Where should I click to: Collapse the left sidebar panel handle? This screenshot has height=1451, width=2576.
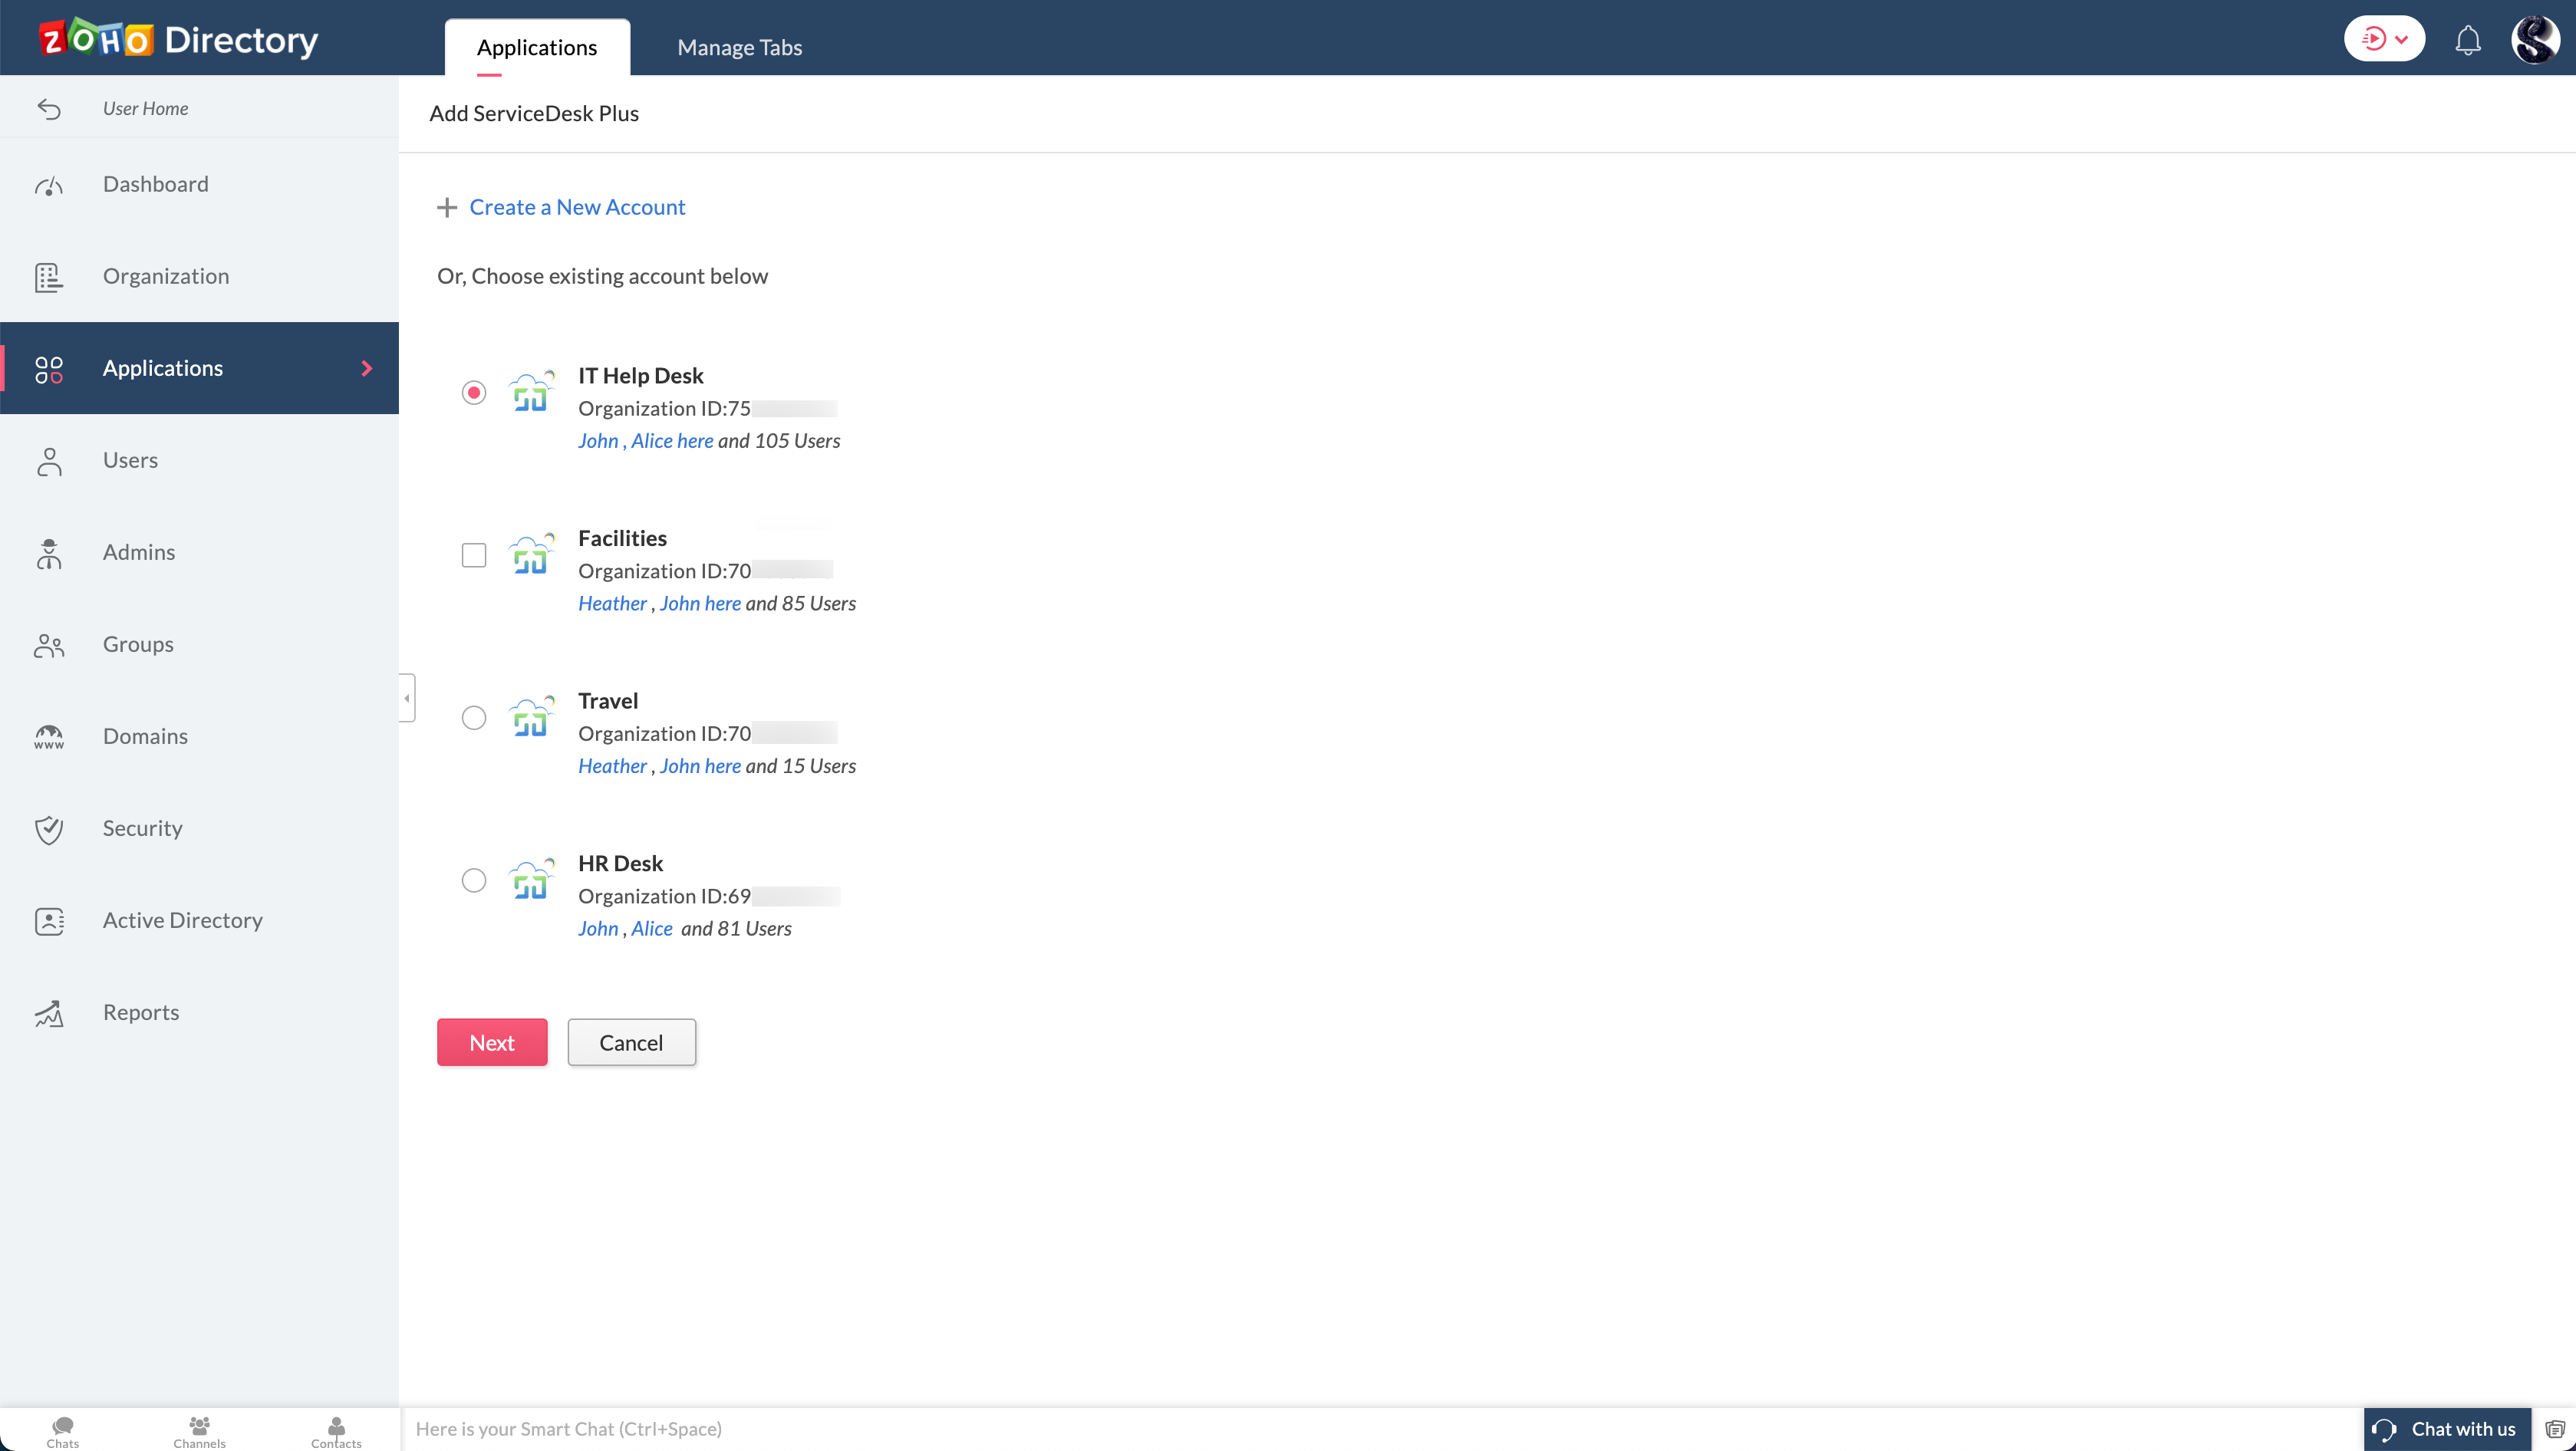pos(407,698)
